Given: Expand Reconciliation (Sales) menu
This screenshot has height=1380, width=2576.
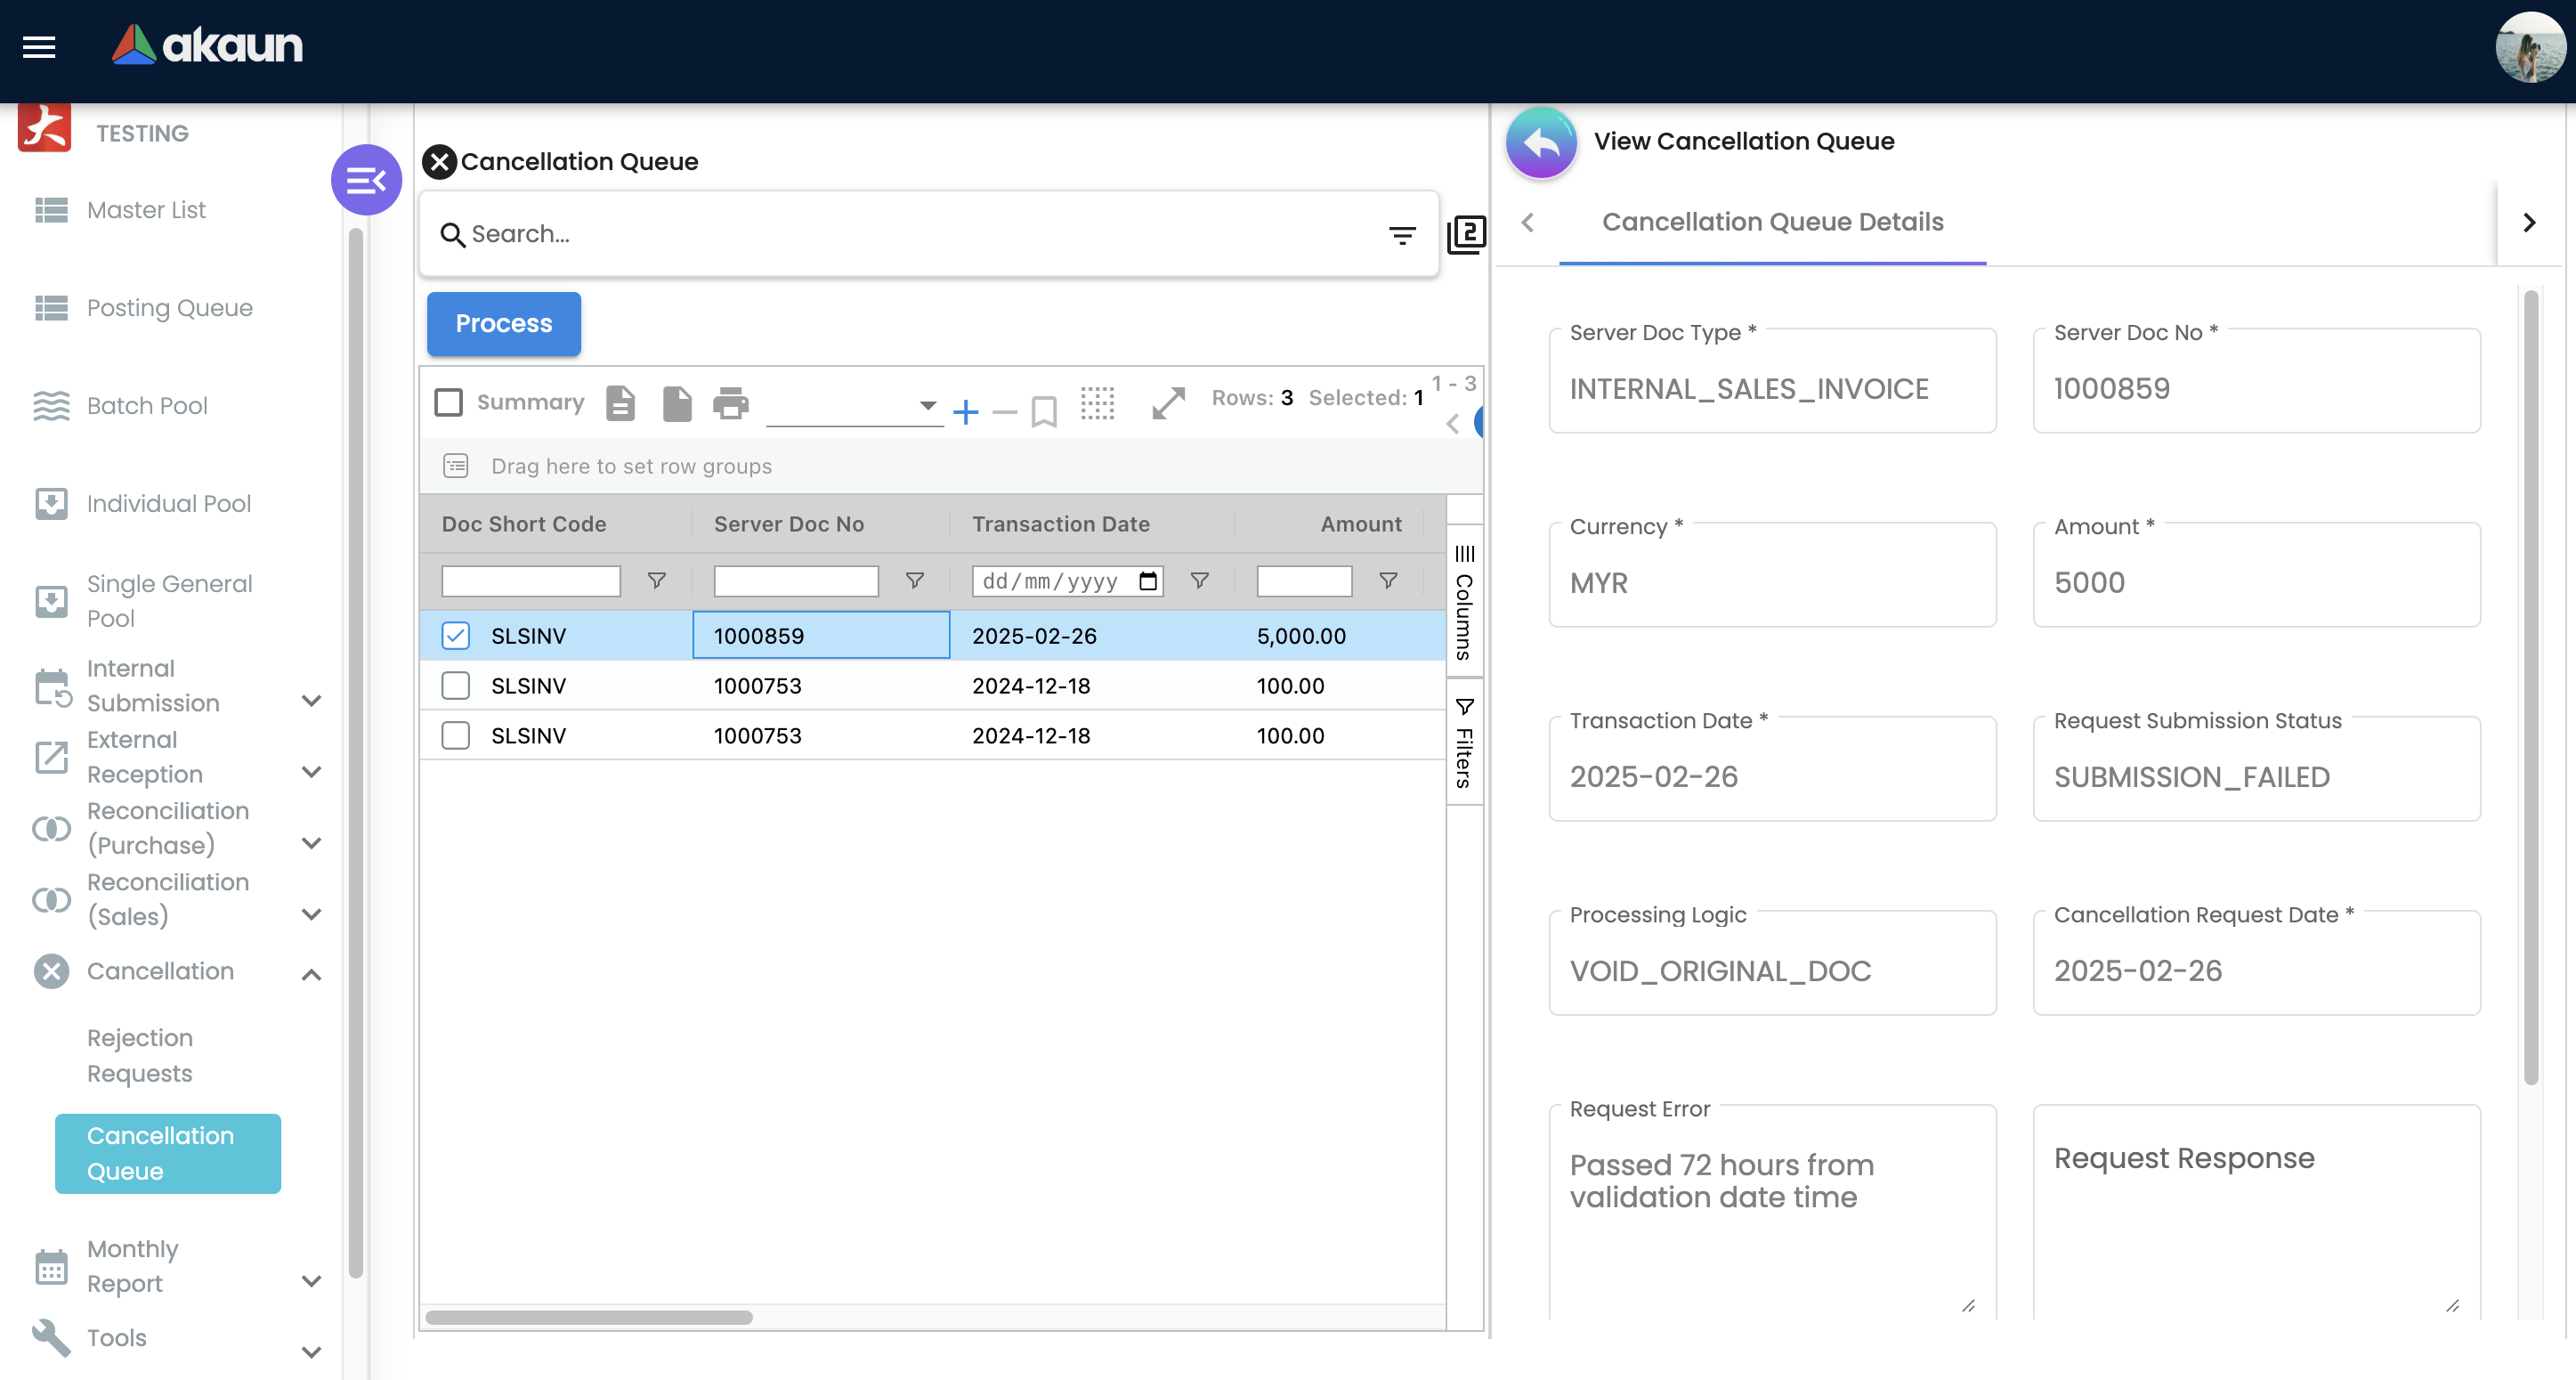Looking at the screenshot, I should pos(312,914).
